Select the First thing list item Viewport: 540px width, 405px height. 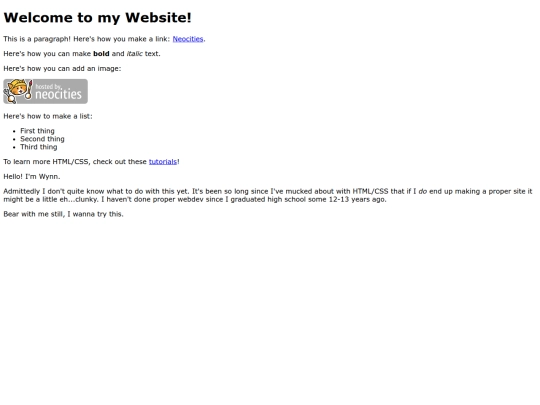(37, 131)
